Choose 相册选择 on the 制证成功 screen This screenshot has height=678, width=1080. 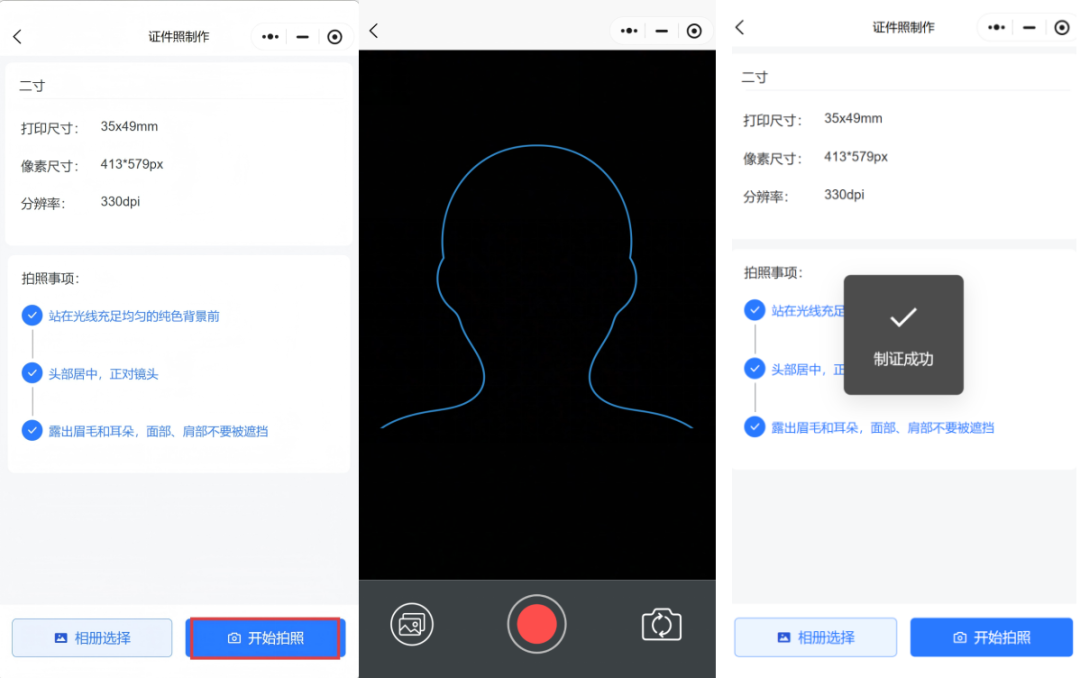coord(815,637)
